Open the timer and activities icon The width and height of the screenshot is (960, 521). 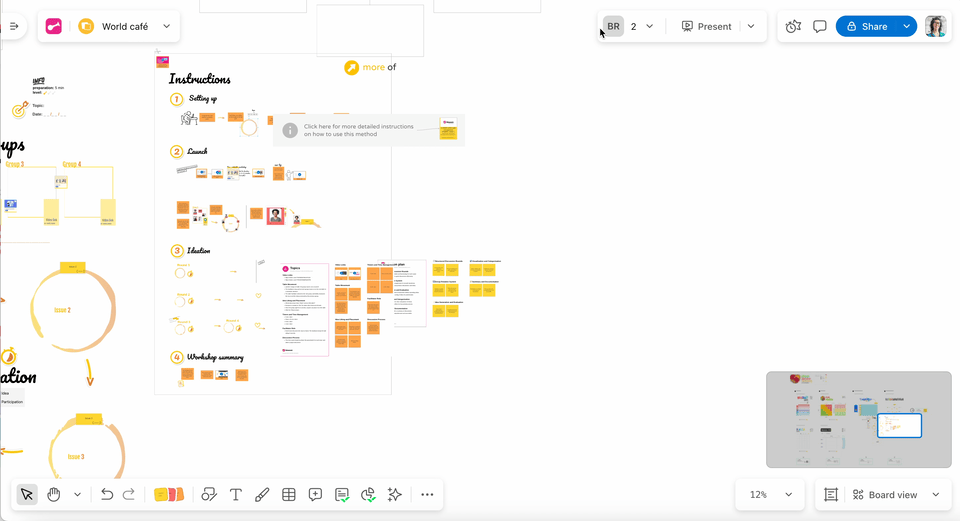pos(793,26)
